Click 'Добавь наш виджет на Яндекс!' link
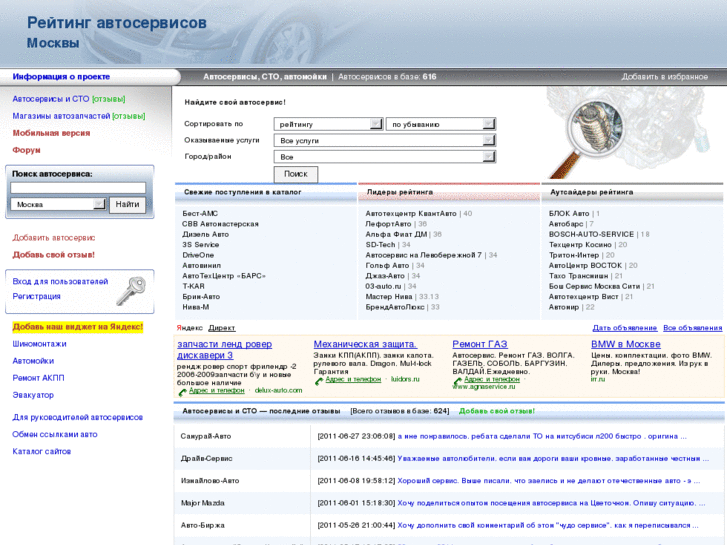Viewport: 727px width, 545px height. [77, 327]
